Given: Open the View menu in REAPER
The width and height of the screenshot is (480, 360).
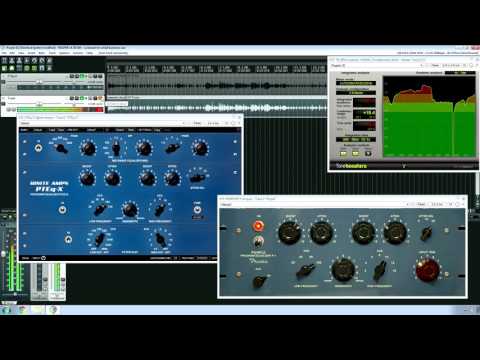Looking at the screenshot, I should coord(21,53).
